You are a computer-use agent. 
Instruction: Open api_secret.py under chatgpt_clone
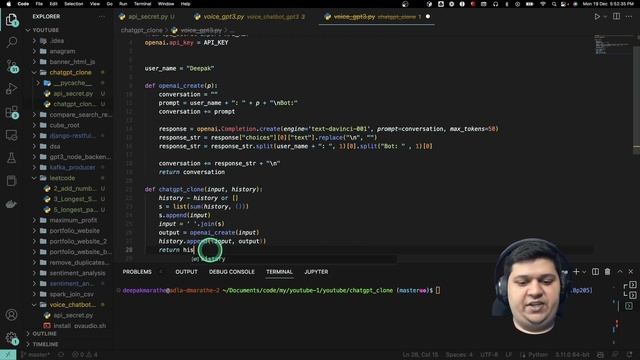(x=73, y=93)
